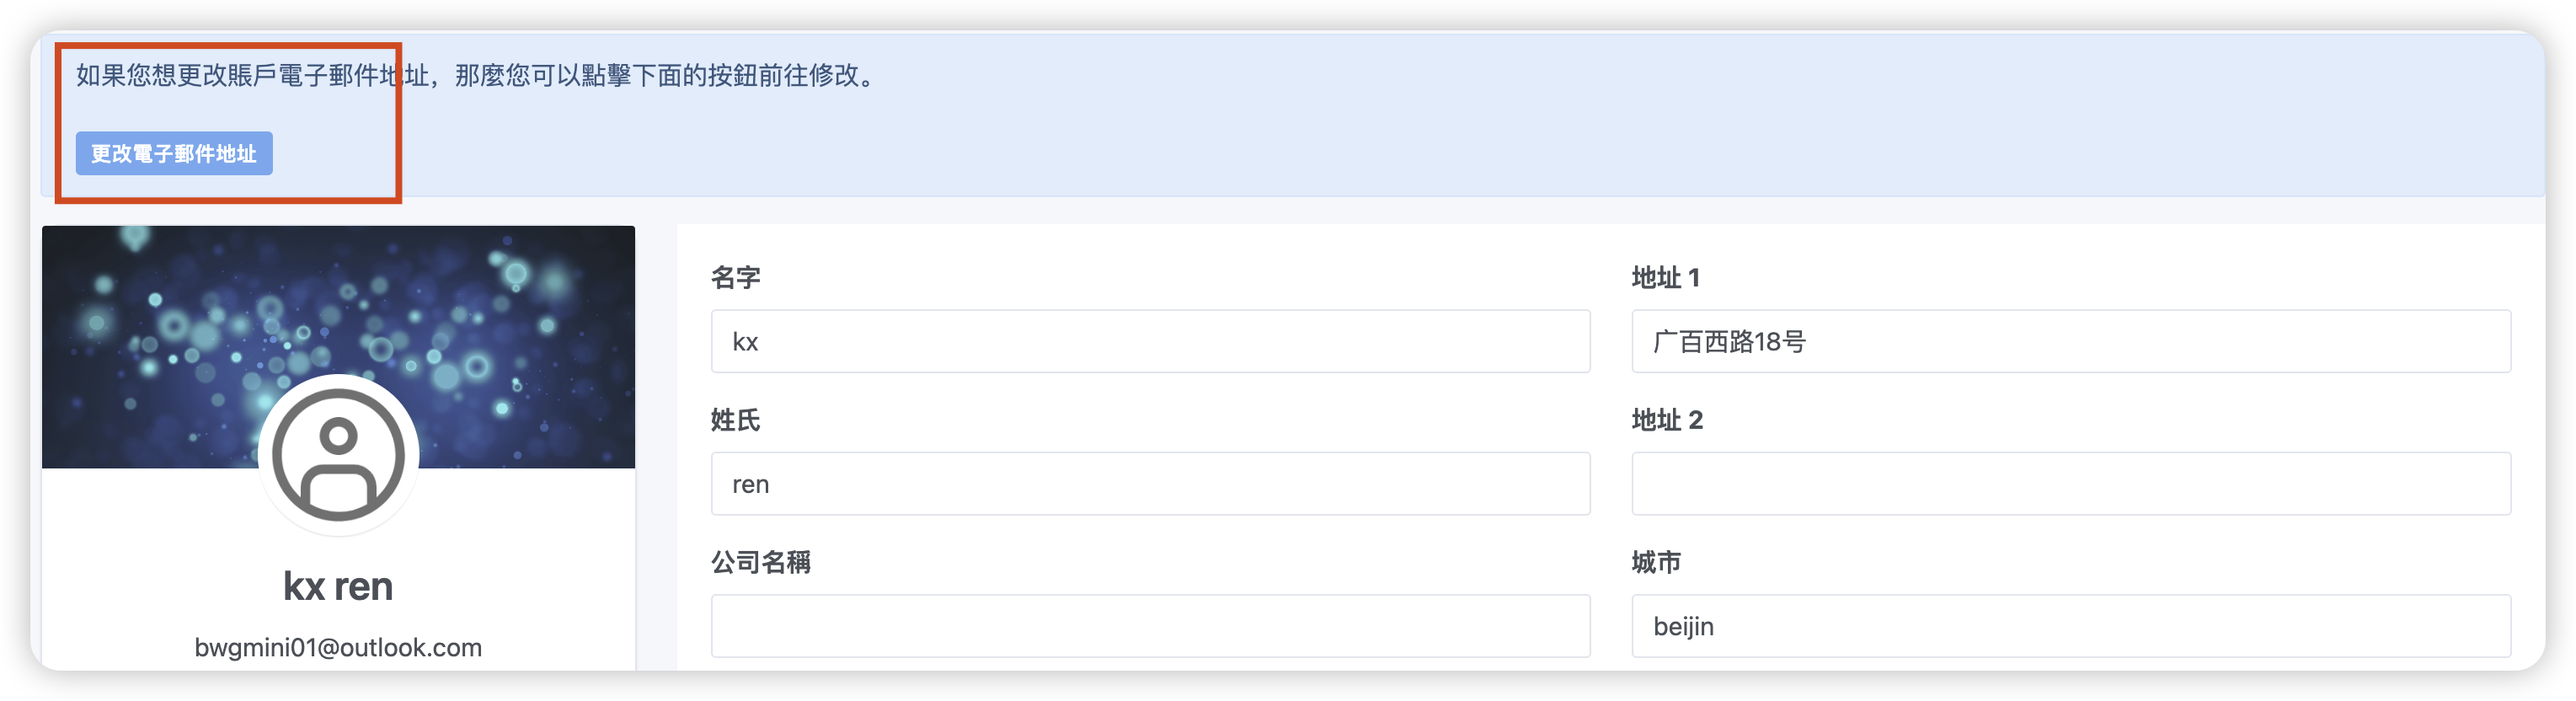Click the 城市 field label
Image resolution: width=2576 pixels, height=701 pixels.
[1656, 562]
